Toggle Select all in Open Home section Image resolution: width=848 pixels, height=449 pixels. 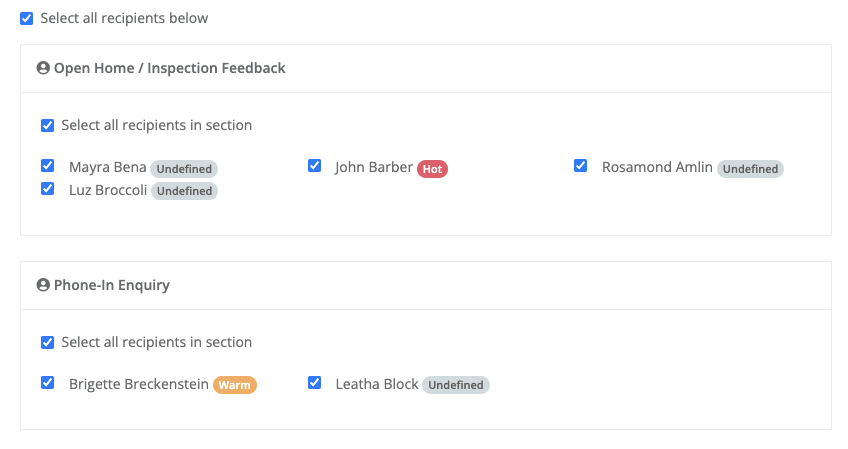point(48,126)
